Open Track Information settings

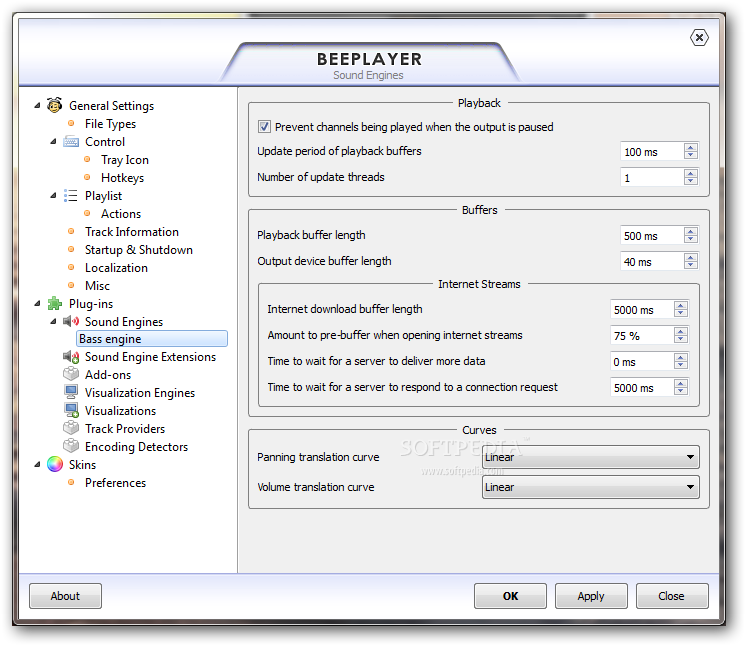[x=132, y=232]
